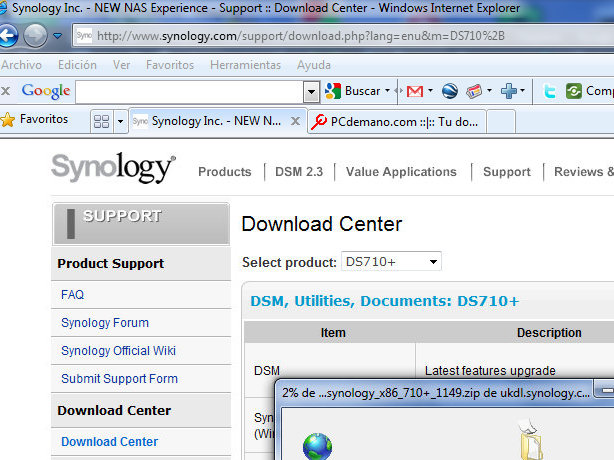
Task: Open the Synology Forum sidebar link
Action: (x=105, y=323)
